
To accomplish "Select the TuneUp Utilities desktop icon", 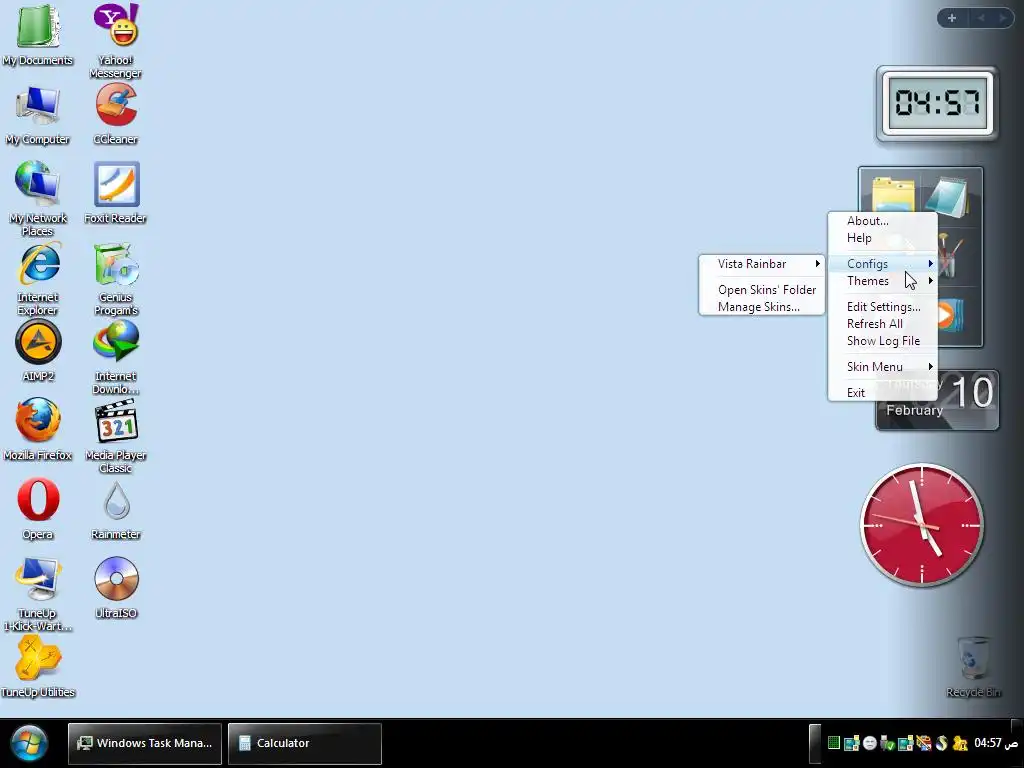I will [38, 667].
